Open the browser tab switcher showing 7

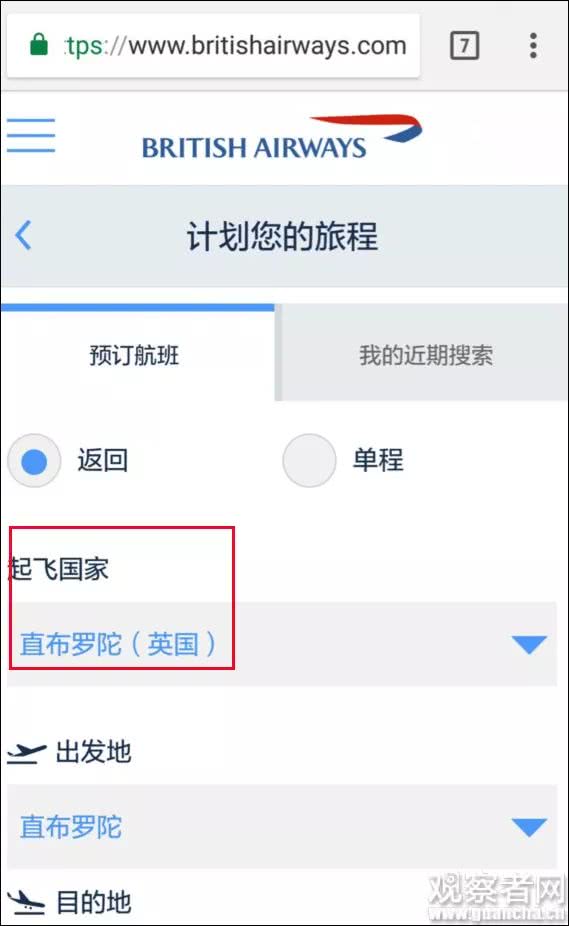coord(464,45)
